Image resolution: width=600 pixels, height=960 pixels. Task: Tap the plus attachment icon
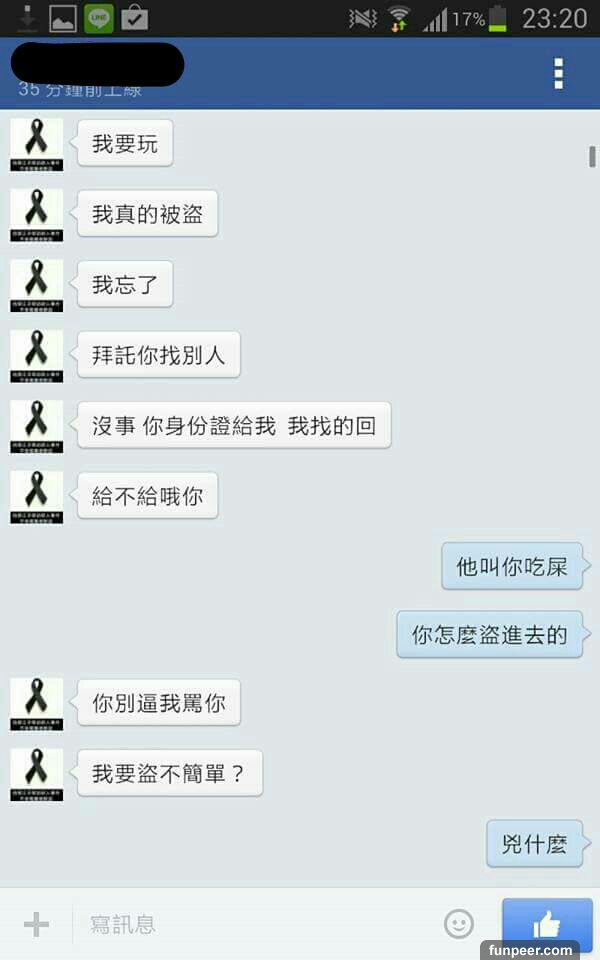36,924
